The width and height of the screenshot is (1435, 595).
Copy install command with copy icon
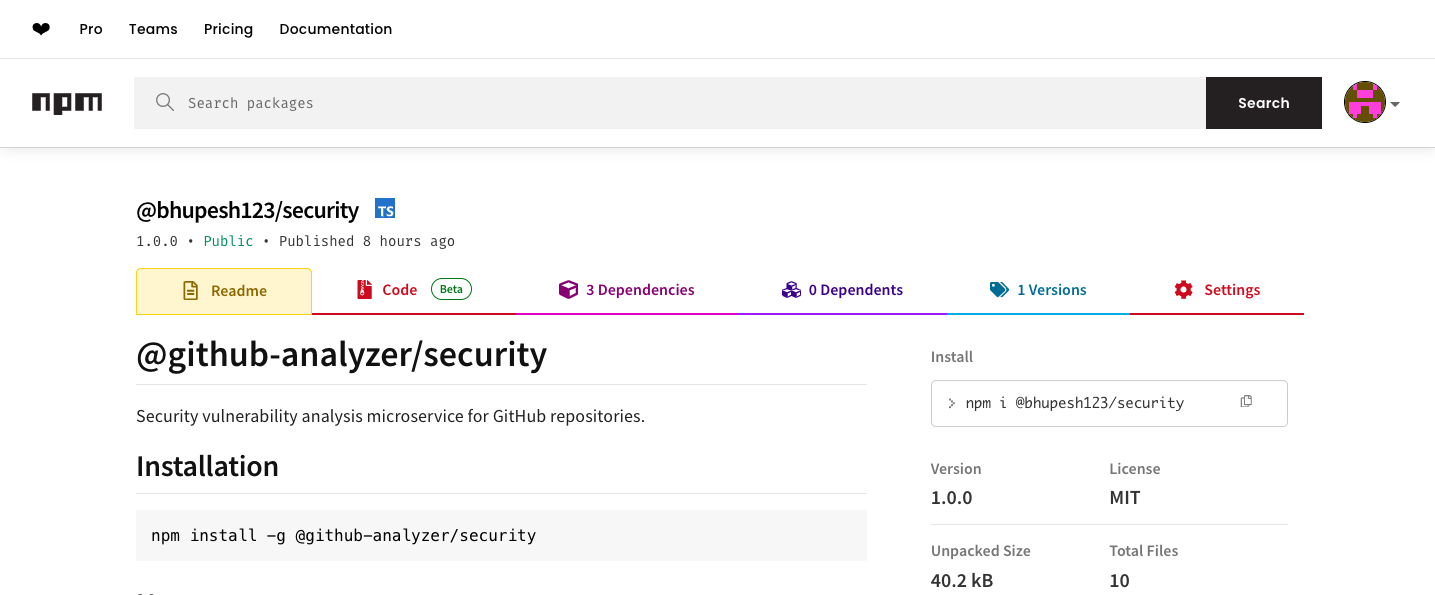(1246, 402)
